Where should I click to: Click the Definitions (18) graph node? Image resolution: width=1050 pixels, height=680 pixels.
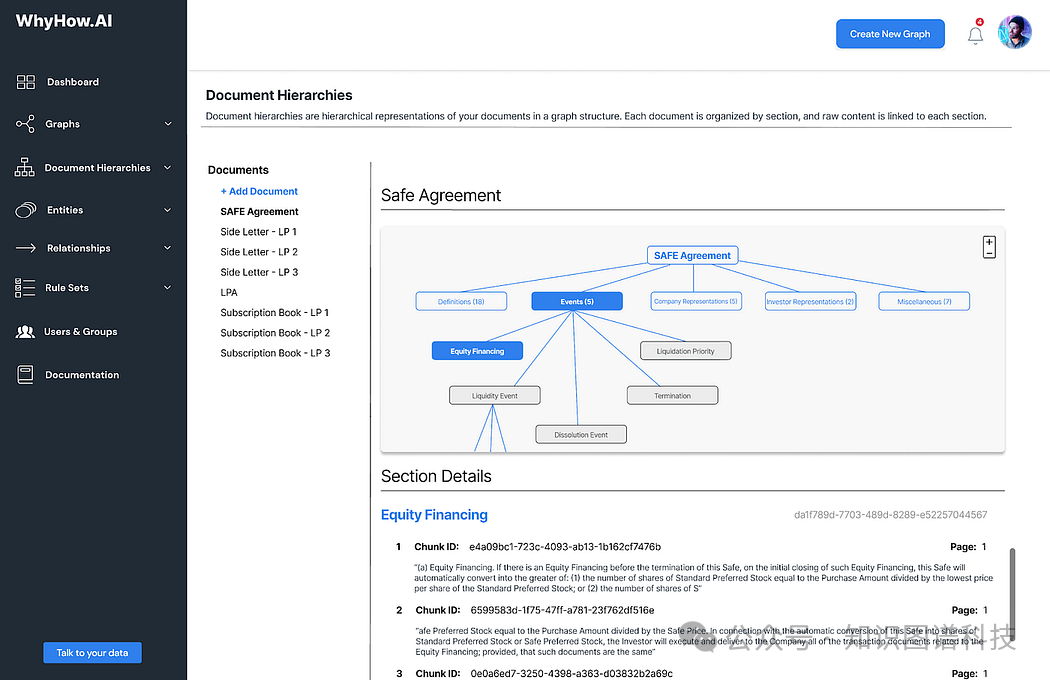click(461, 301)
